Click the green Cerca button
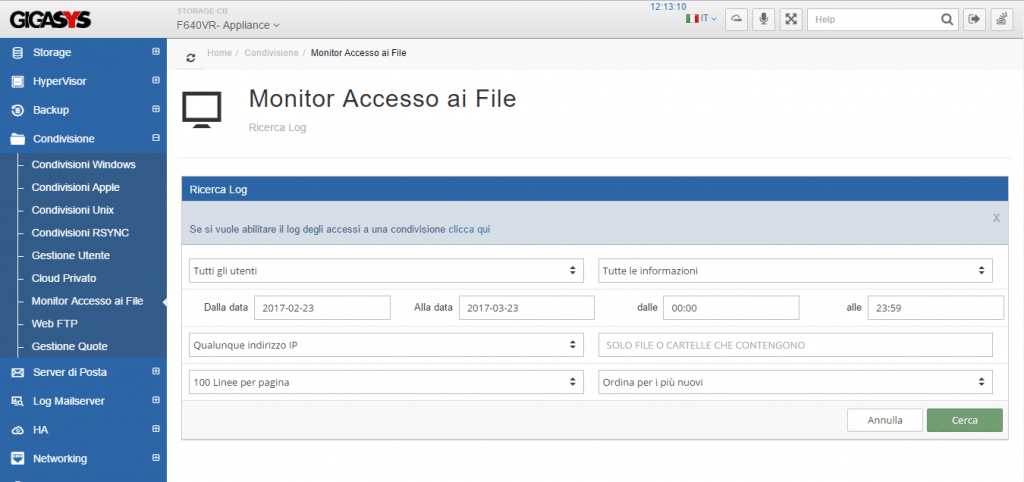1024x482 pixels. [965, 420]
